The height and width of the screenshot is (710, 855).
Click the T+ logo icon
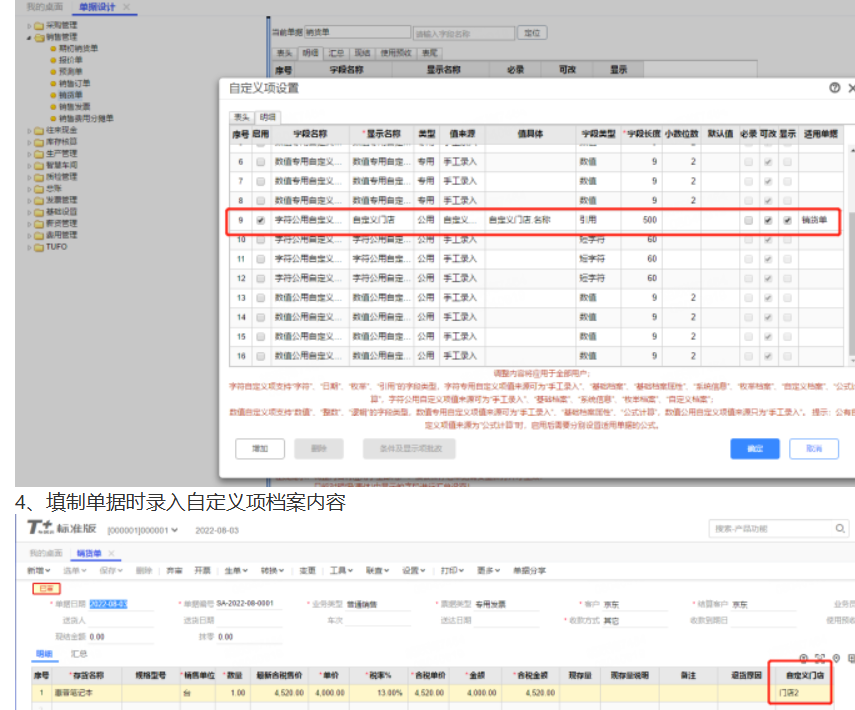37,527
